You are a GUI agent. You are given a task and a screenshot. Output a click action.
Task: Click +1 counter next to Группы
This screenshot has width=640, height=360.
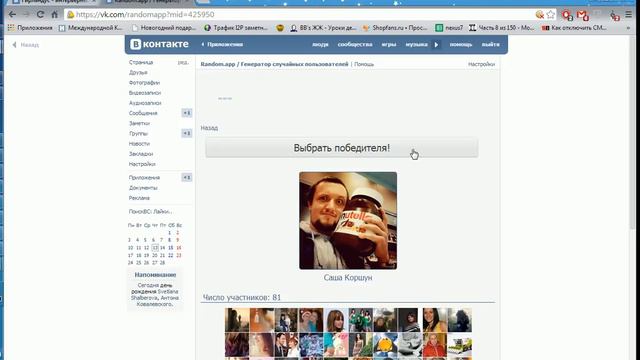tap(187, 133)
